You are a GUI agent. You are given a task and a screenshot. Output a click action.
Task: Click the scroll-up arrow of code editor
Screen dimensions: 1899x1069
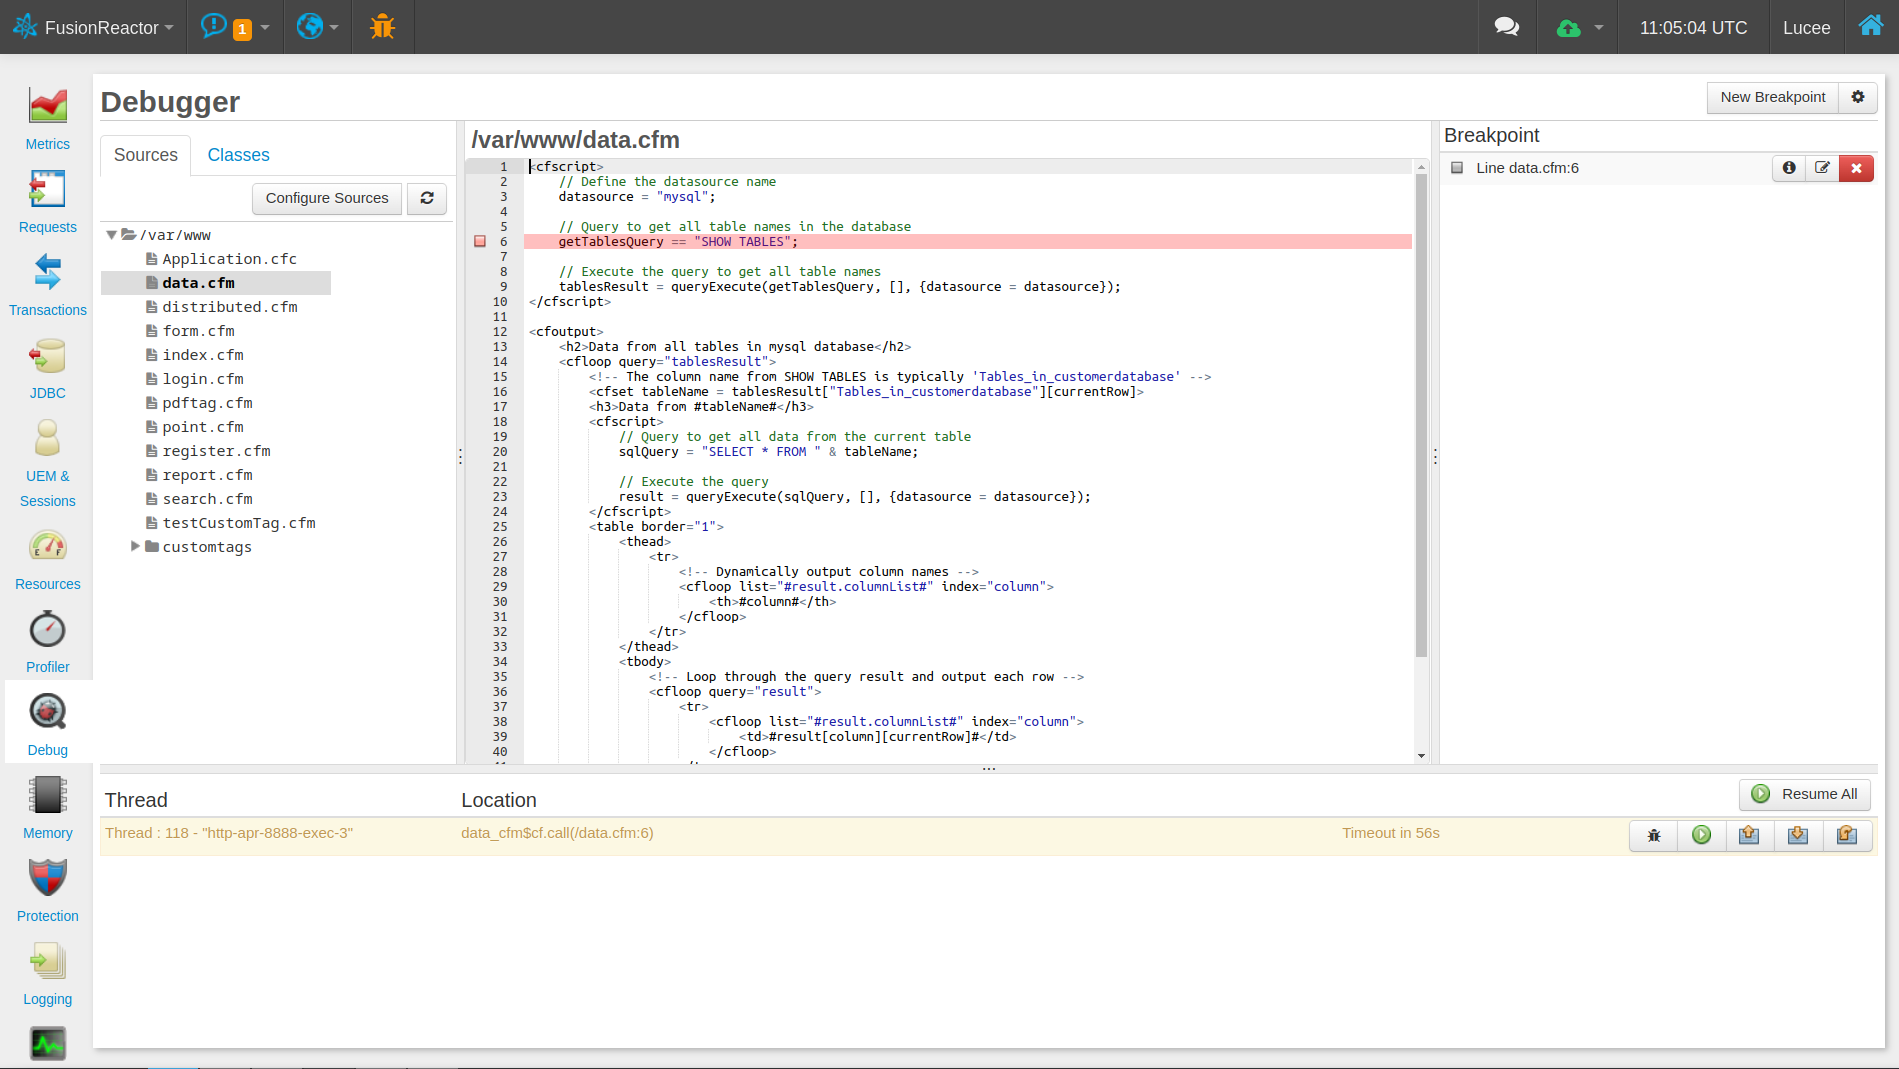[x=1421, y=167]
